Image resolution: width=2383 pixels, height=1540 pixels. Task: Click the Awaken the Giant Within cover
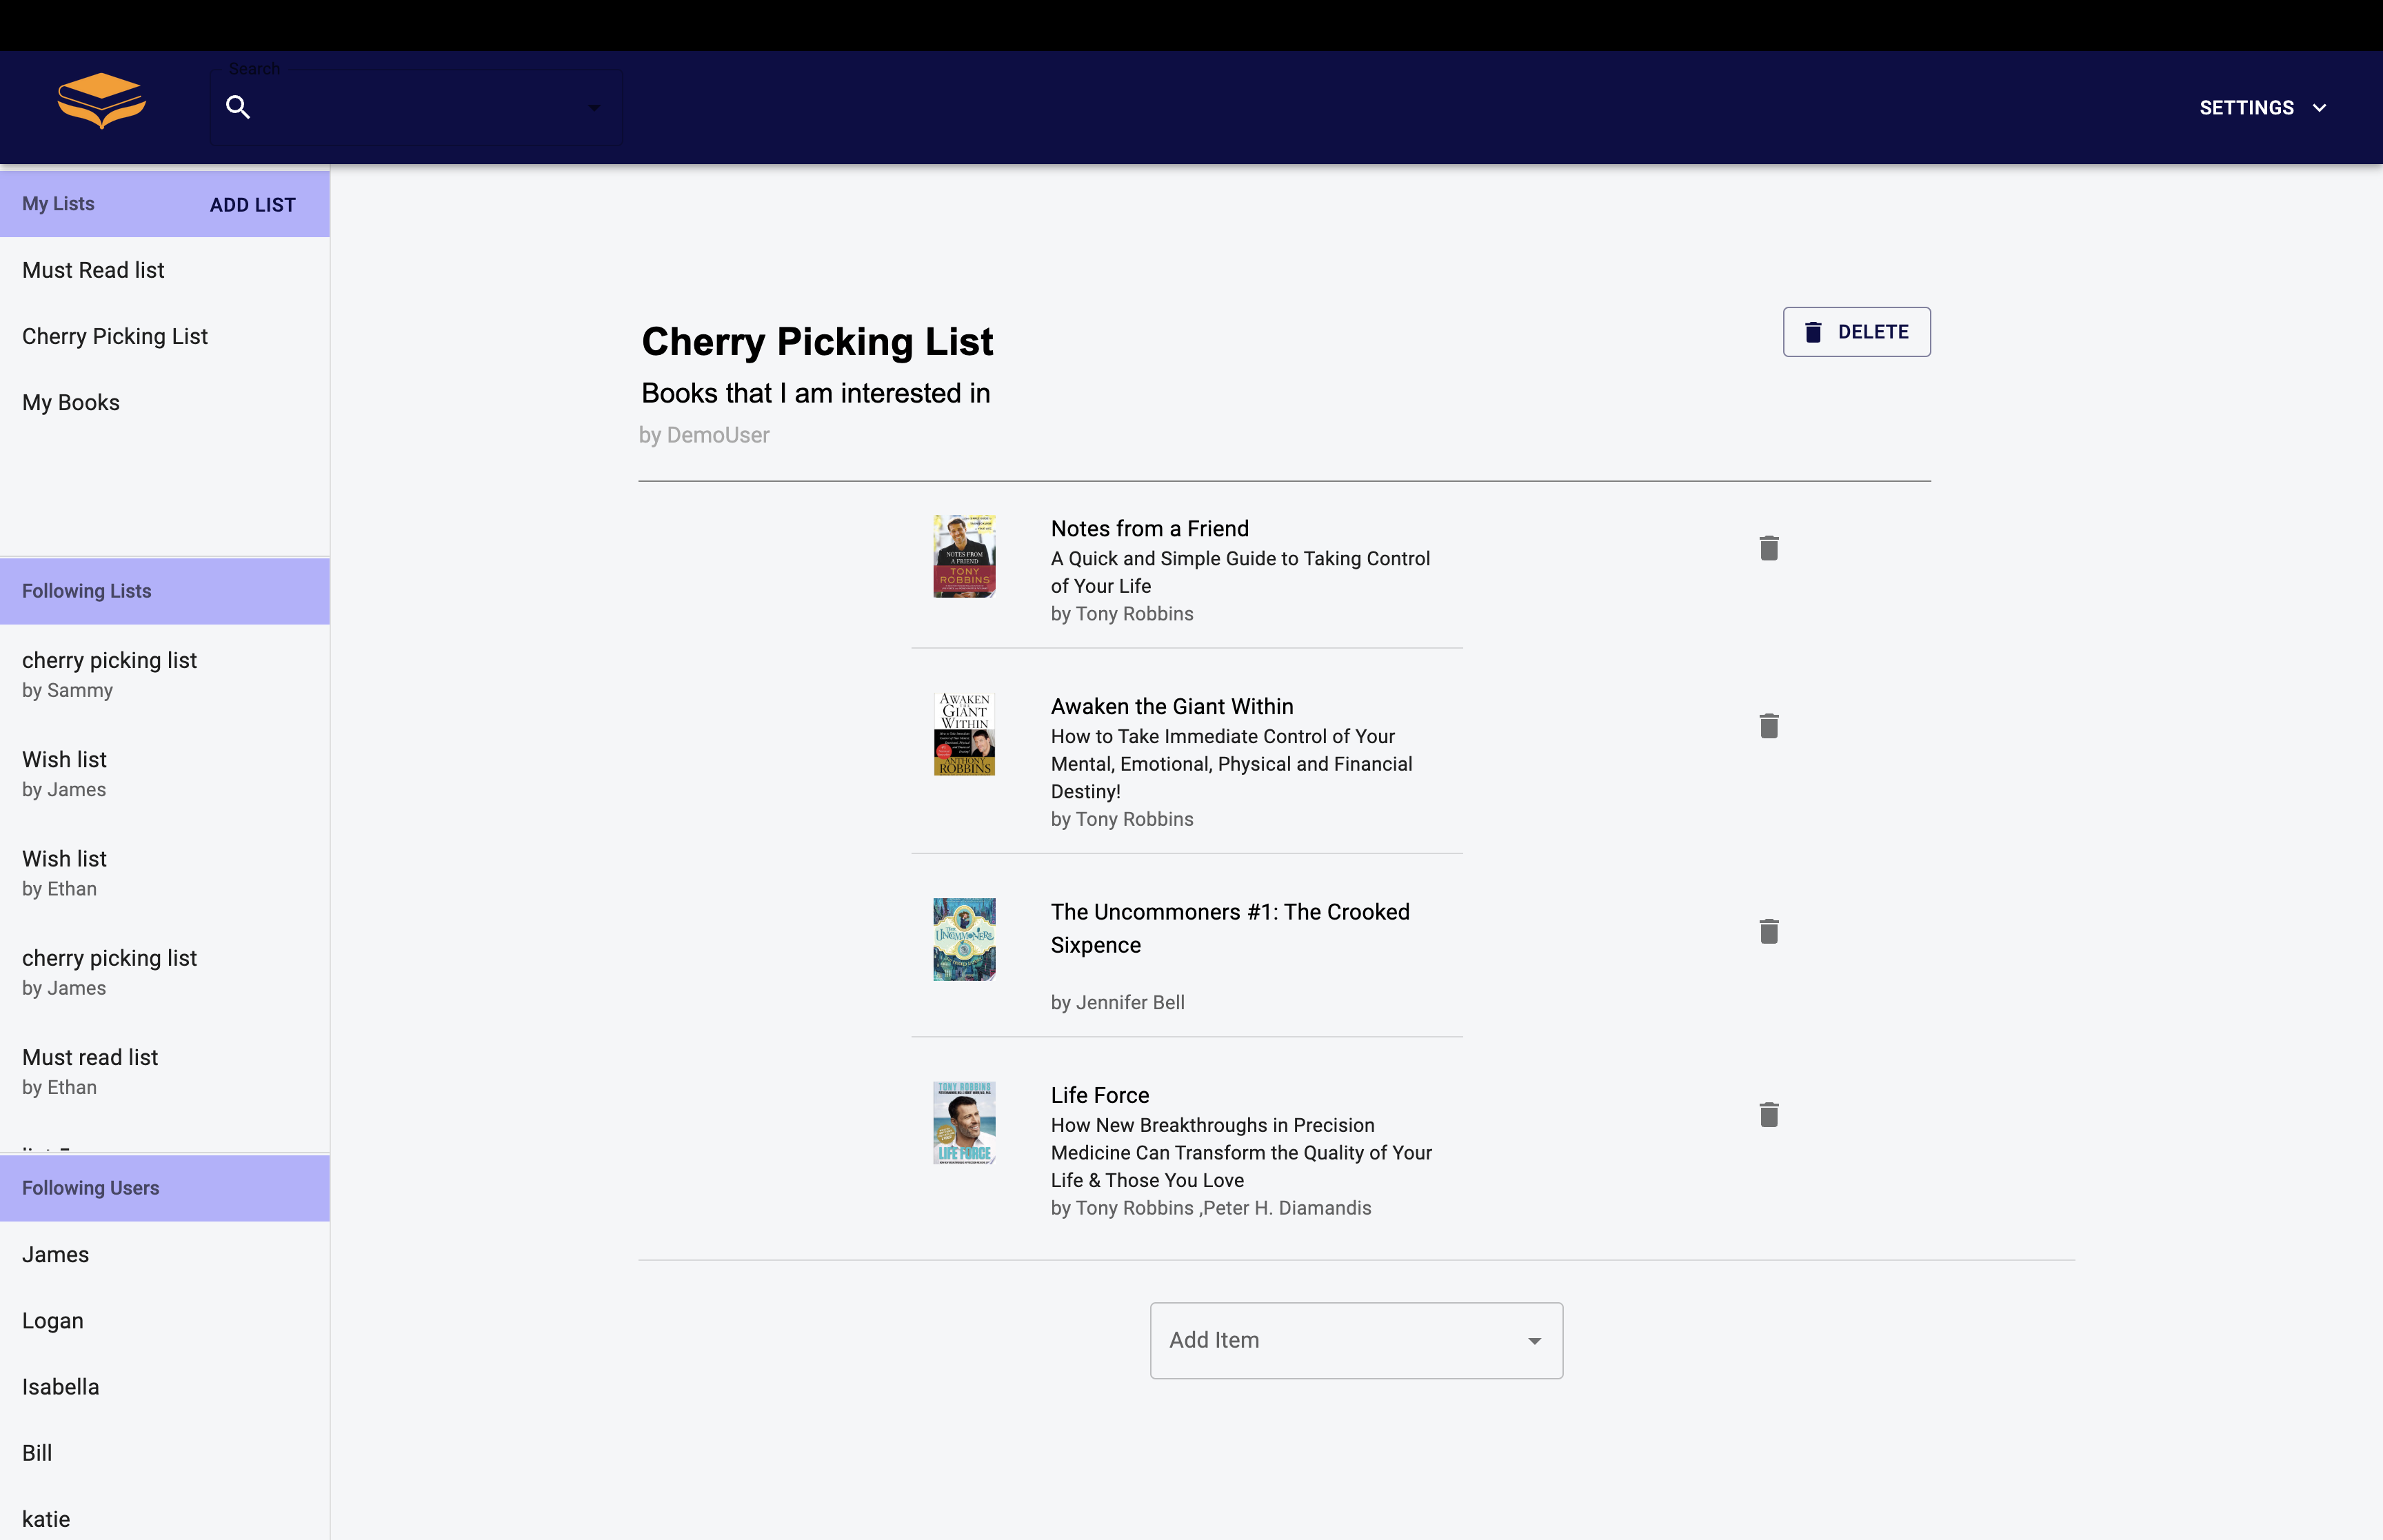(x=964, y=734)
